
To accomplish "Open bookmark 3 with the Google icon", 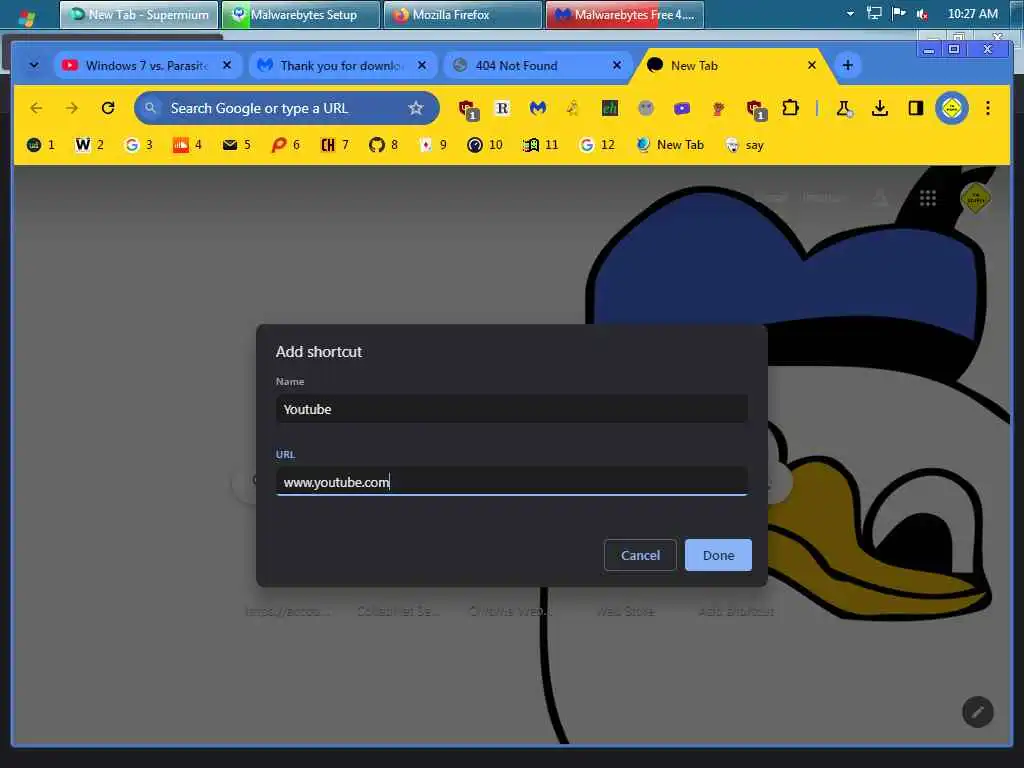I will coord(138,145).
